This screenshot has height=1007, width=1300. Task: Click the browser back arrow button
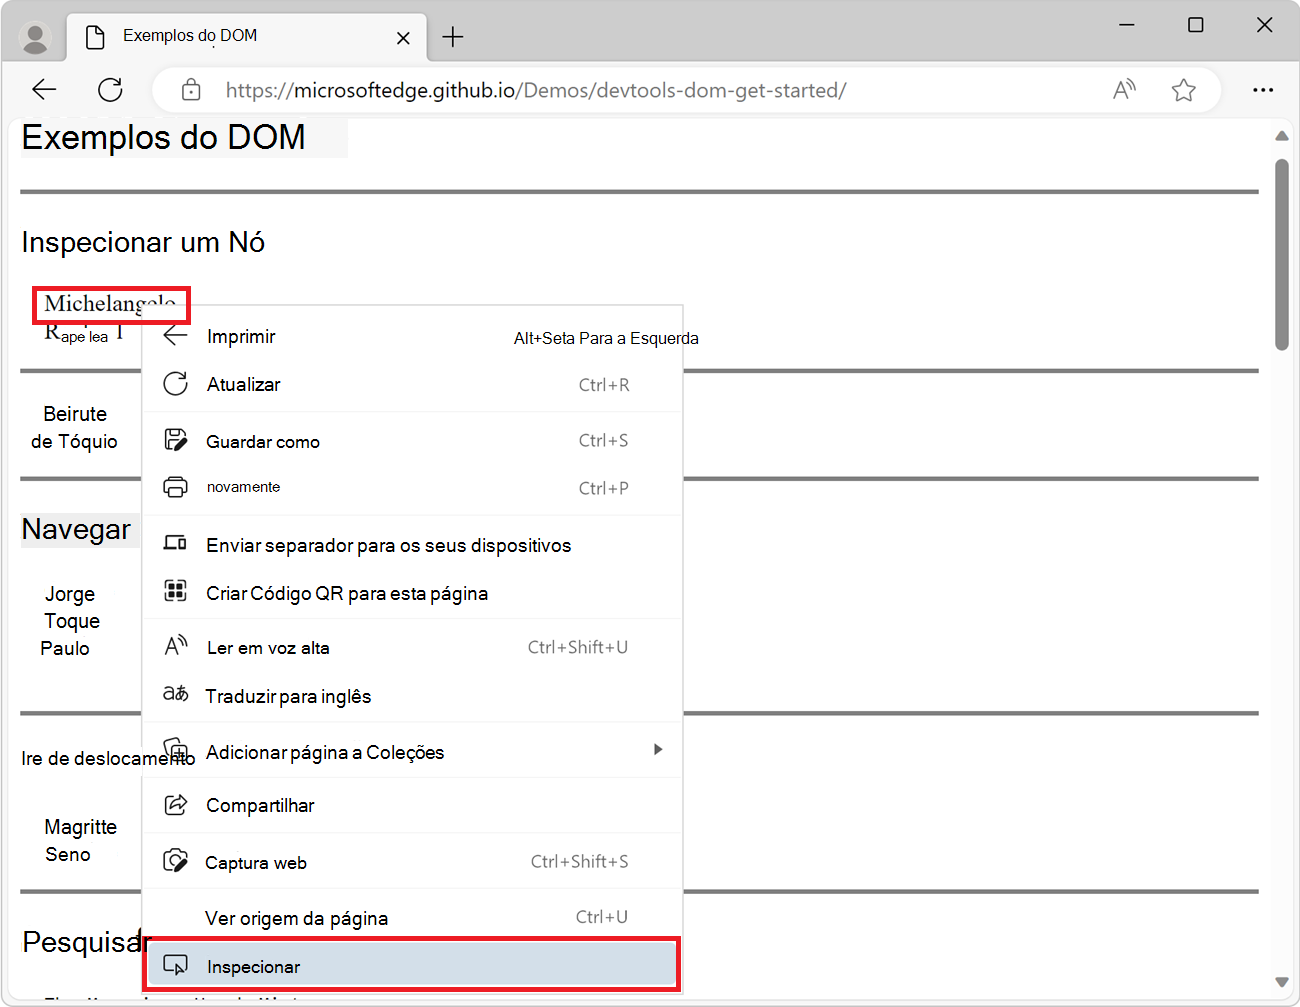tap(44, 90)
